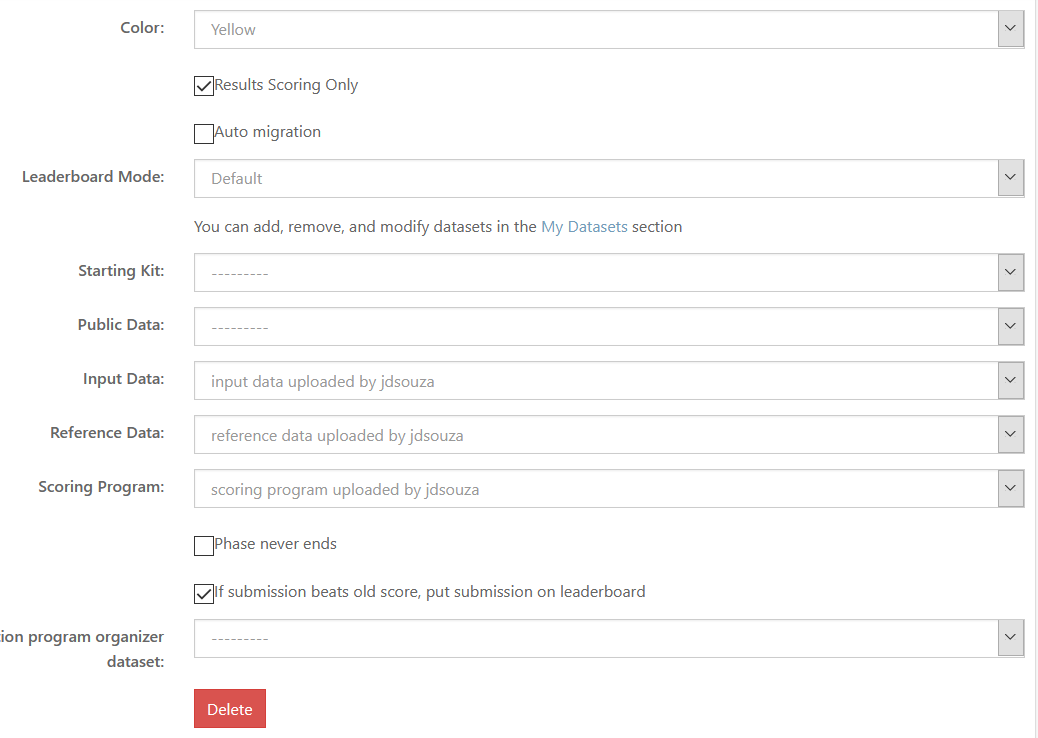The width and height of the screenshot is (1038, 738).
Task: Click the Reference Data field uploaded by jdsouza
Action: (600, 434)
